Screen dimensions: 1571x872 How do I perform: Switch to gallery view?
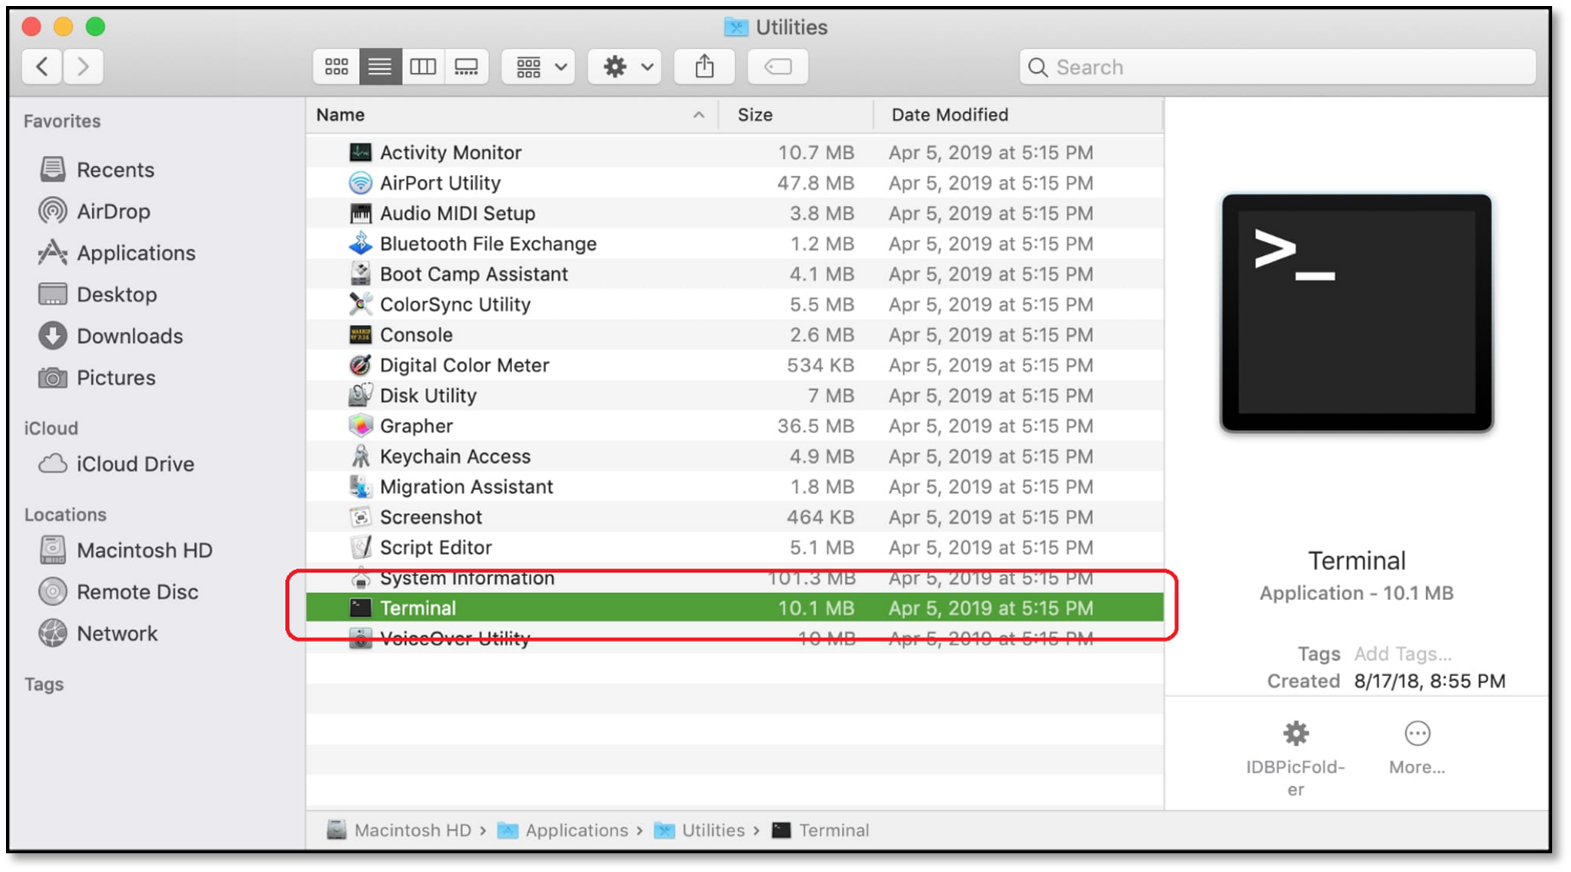pos(467,67)
